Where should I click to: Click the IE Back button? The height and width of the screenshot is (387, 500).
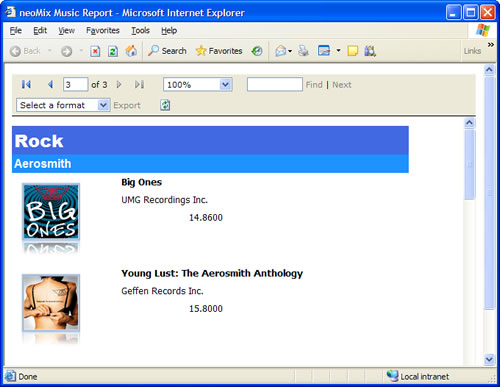[25, 51]
